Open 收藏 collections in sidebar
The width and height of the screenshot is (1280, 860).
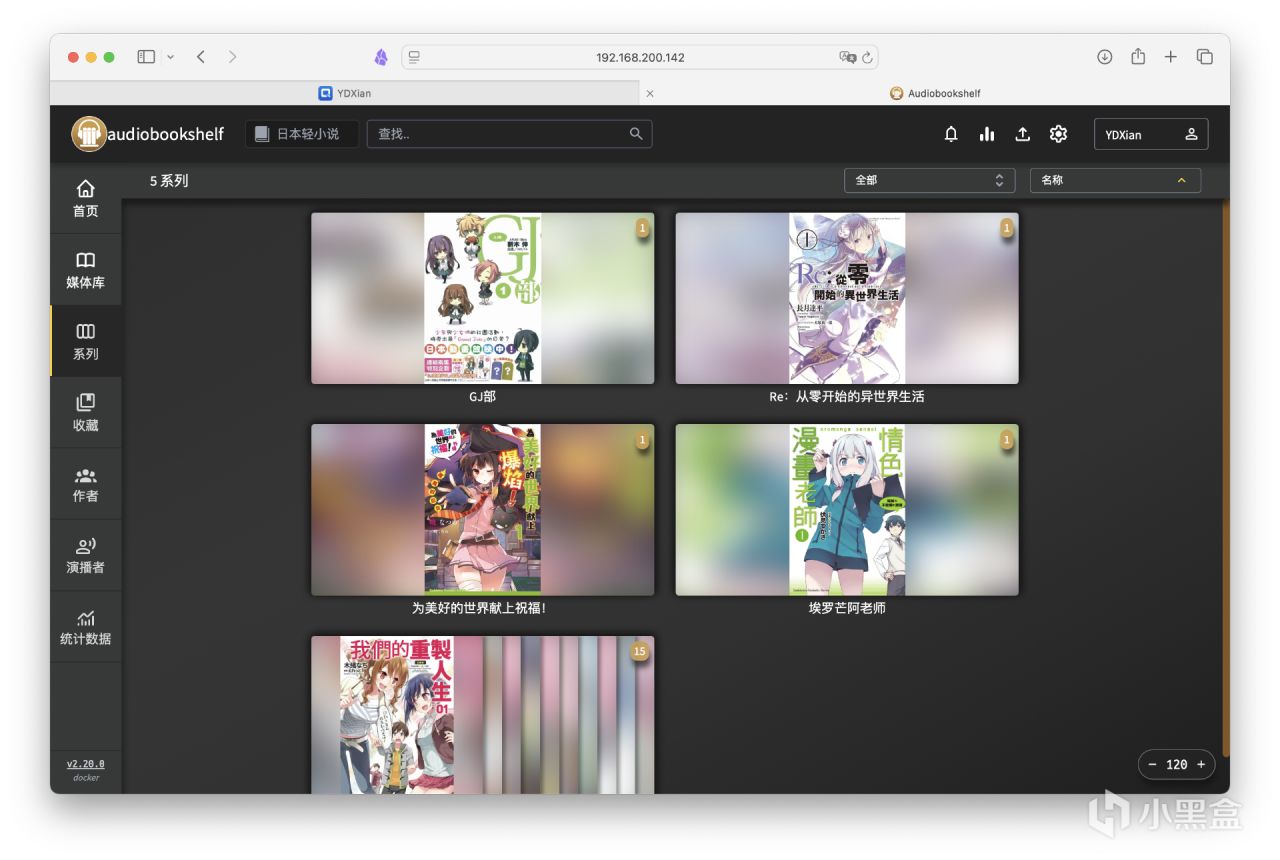[86, 412]
